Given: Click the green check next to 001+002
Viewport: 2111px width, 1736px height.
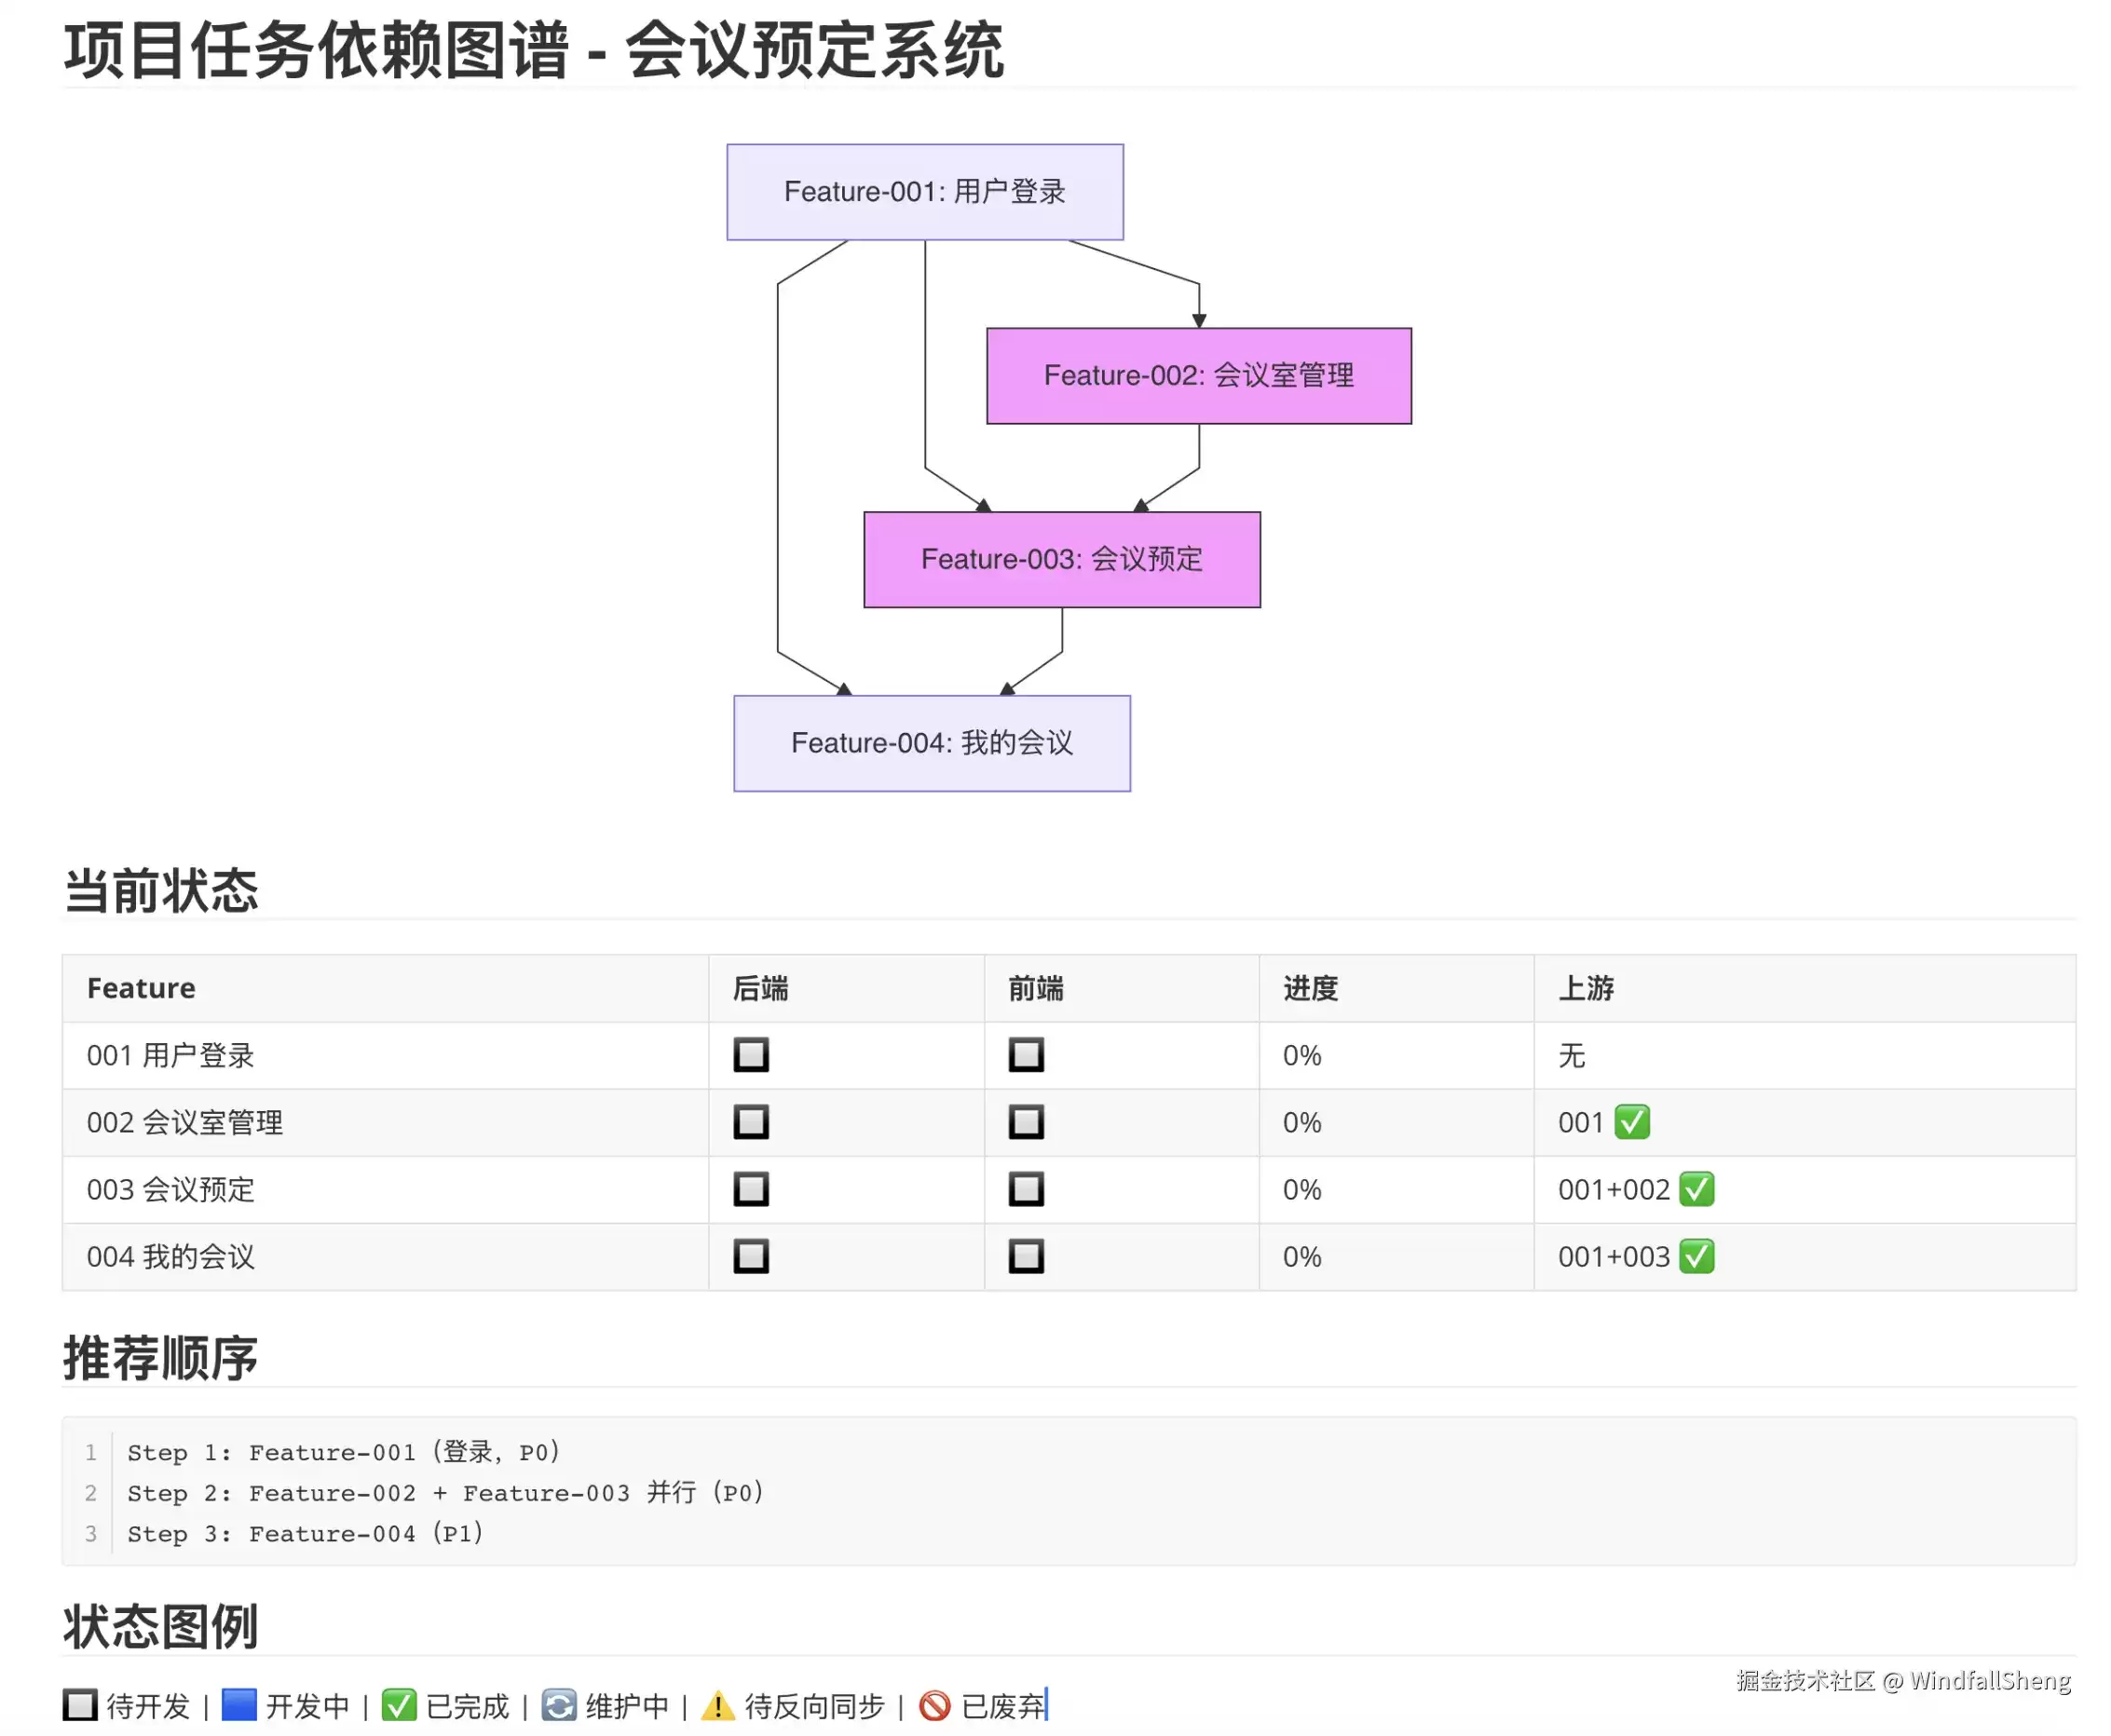Looking at the screenshot, I should (1696, 1189).
